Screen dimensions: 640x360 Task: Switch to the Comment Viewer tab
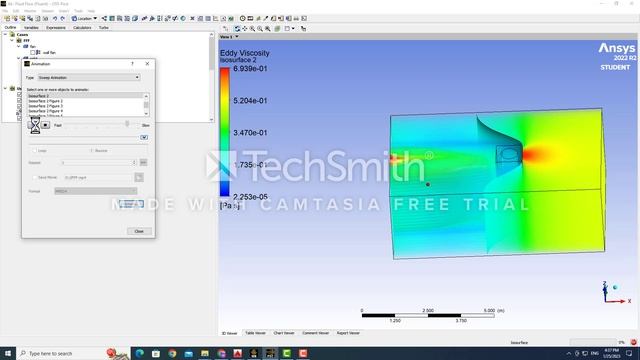click(x=316, y=333)
